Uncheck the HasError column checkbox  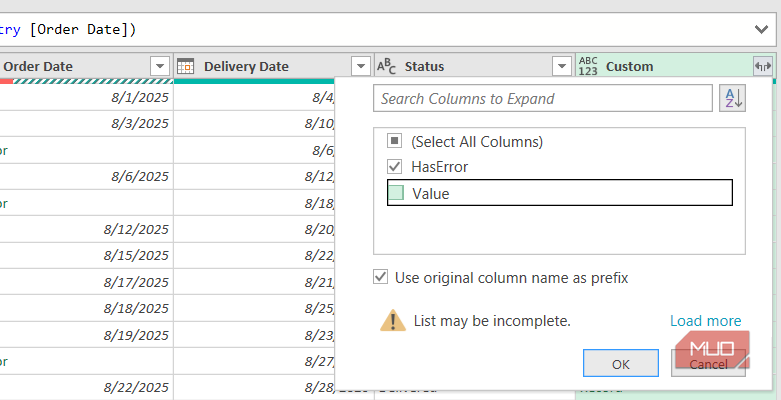(x=394, y=166)
